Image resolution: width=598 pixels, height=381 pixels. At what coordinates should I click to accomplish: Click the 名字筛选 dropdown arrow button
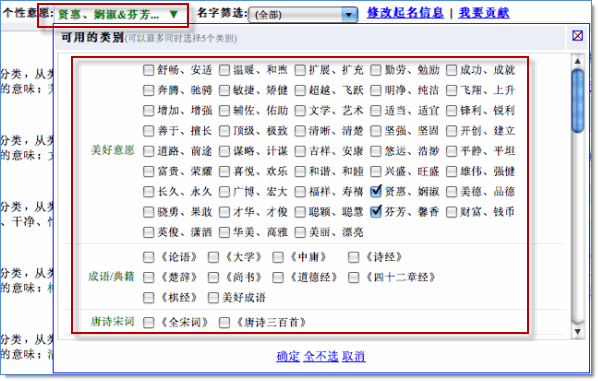[x=349, y=15]
